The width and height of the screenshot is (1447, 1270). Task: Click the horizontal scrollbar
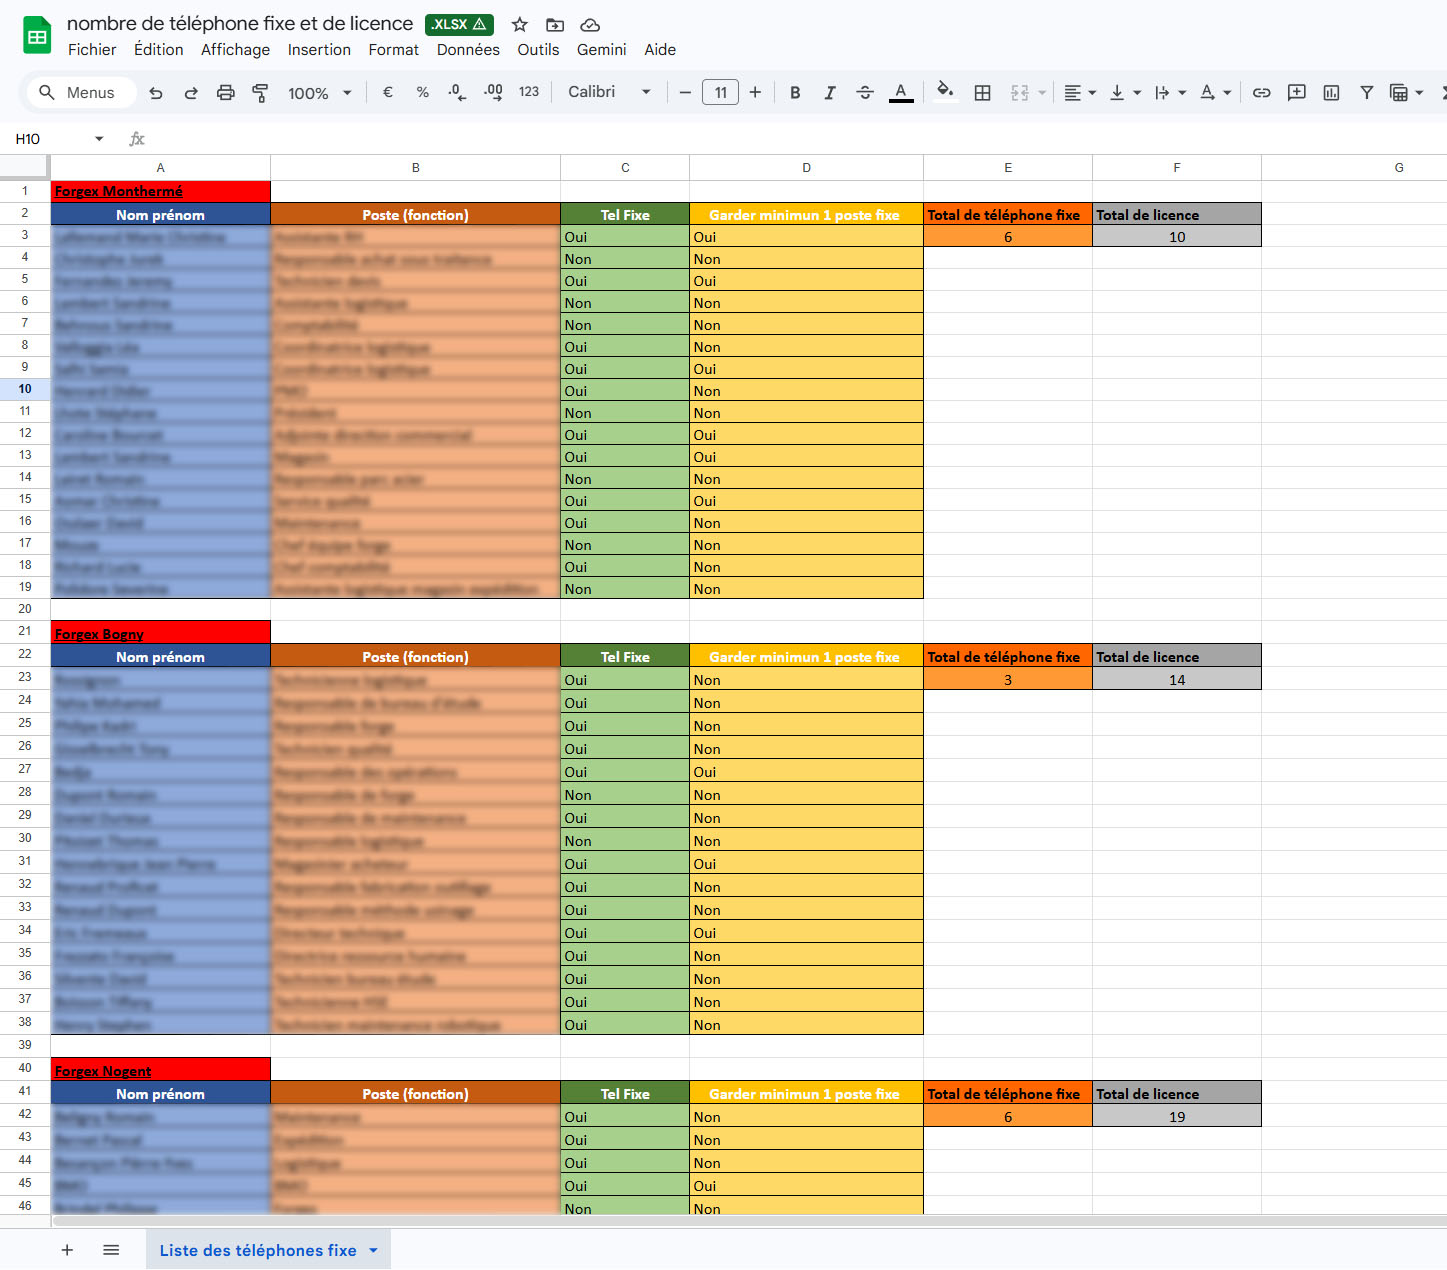(x=749, y=1221)
